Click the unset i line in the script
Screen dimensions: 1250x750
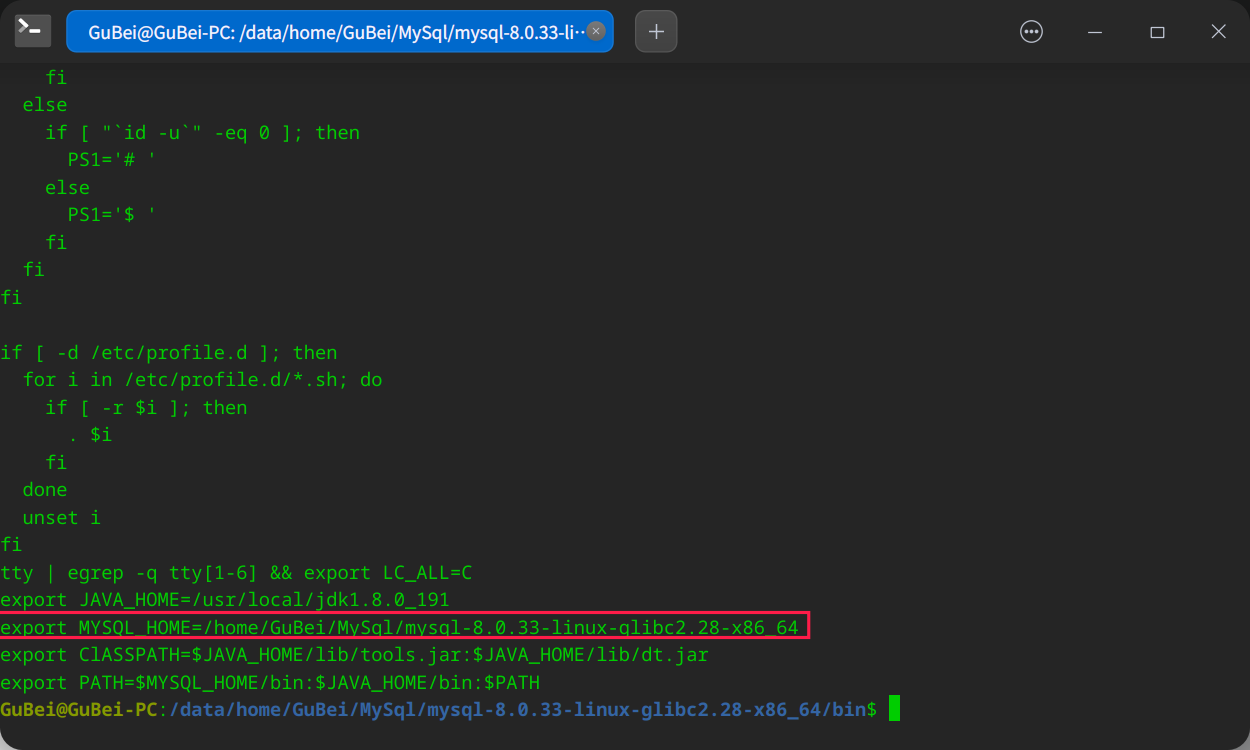60,517
